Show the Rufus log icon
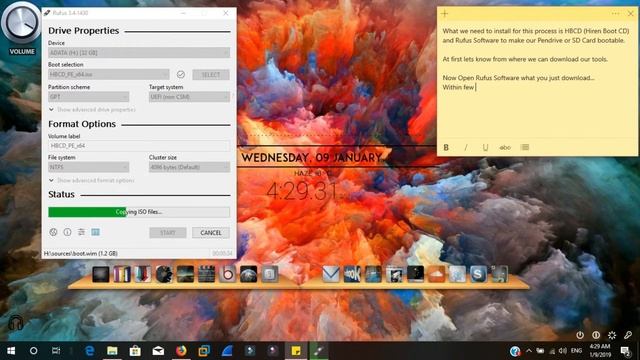 coord(96,232)
